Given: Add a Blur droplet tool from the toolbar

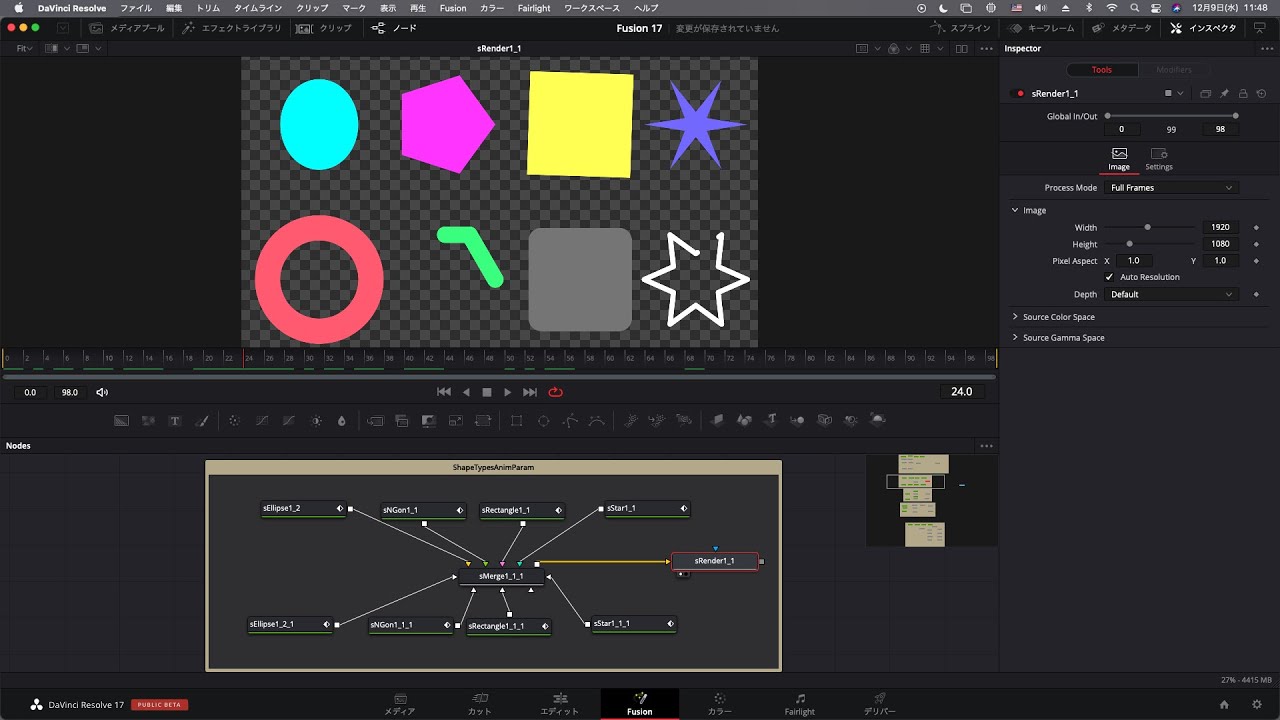Looking at the screenshot, I should 341,421.
